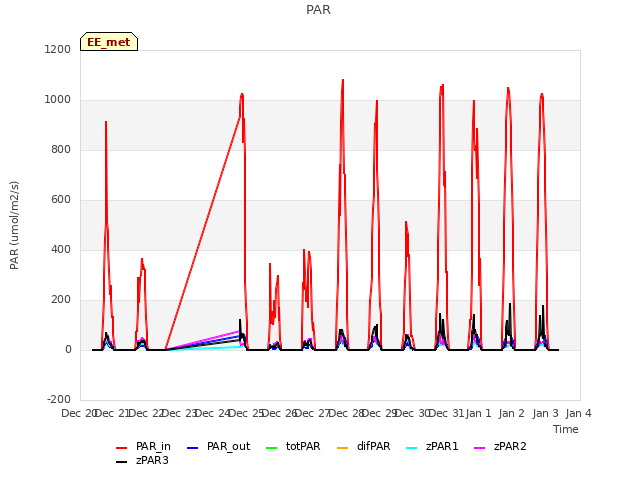This screenshot has width=640, height=480.
Task: Click the zPAR3 legend label
Action: [152, 460]
